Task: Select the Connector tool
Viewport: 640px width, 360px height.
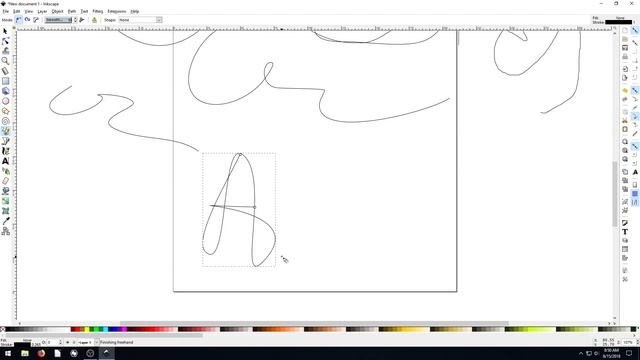Action: (x=5, y=231)
